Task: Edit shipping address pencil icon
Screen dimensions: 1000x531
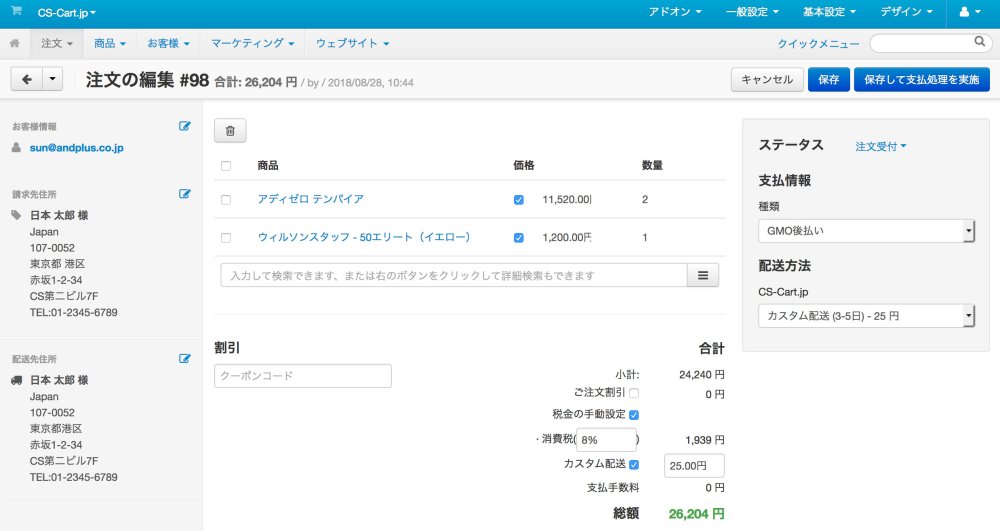Action: [x=184, y=359]
